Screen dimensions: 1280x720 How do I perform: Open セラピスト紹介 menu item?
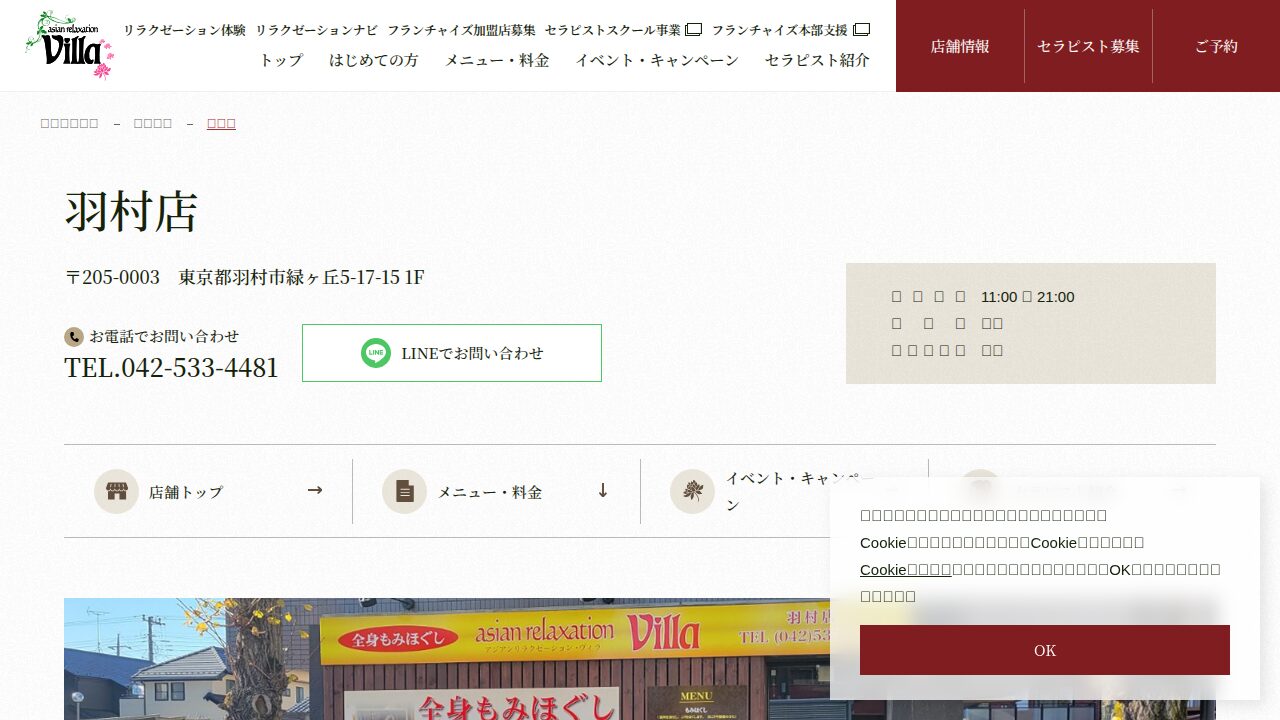click(x=817, y=60)
